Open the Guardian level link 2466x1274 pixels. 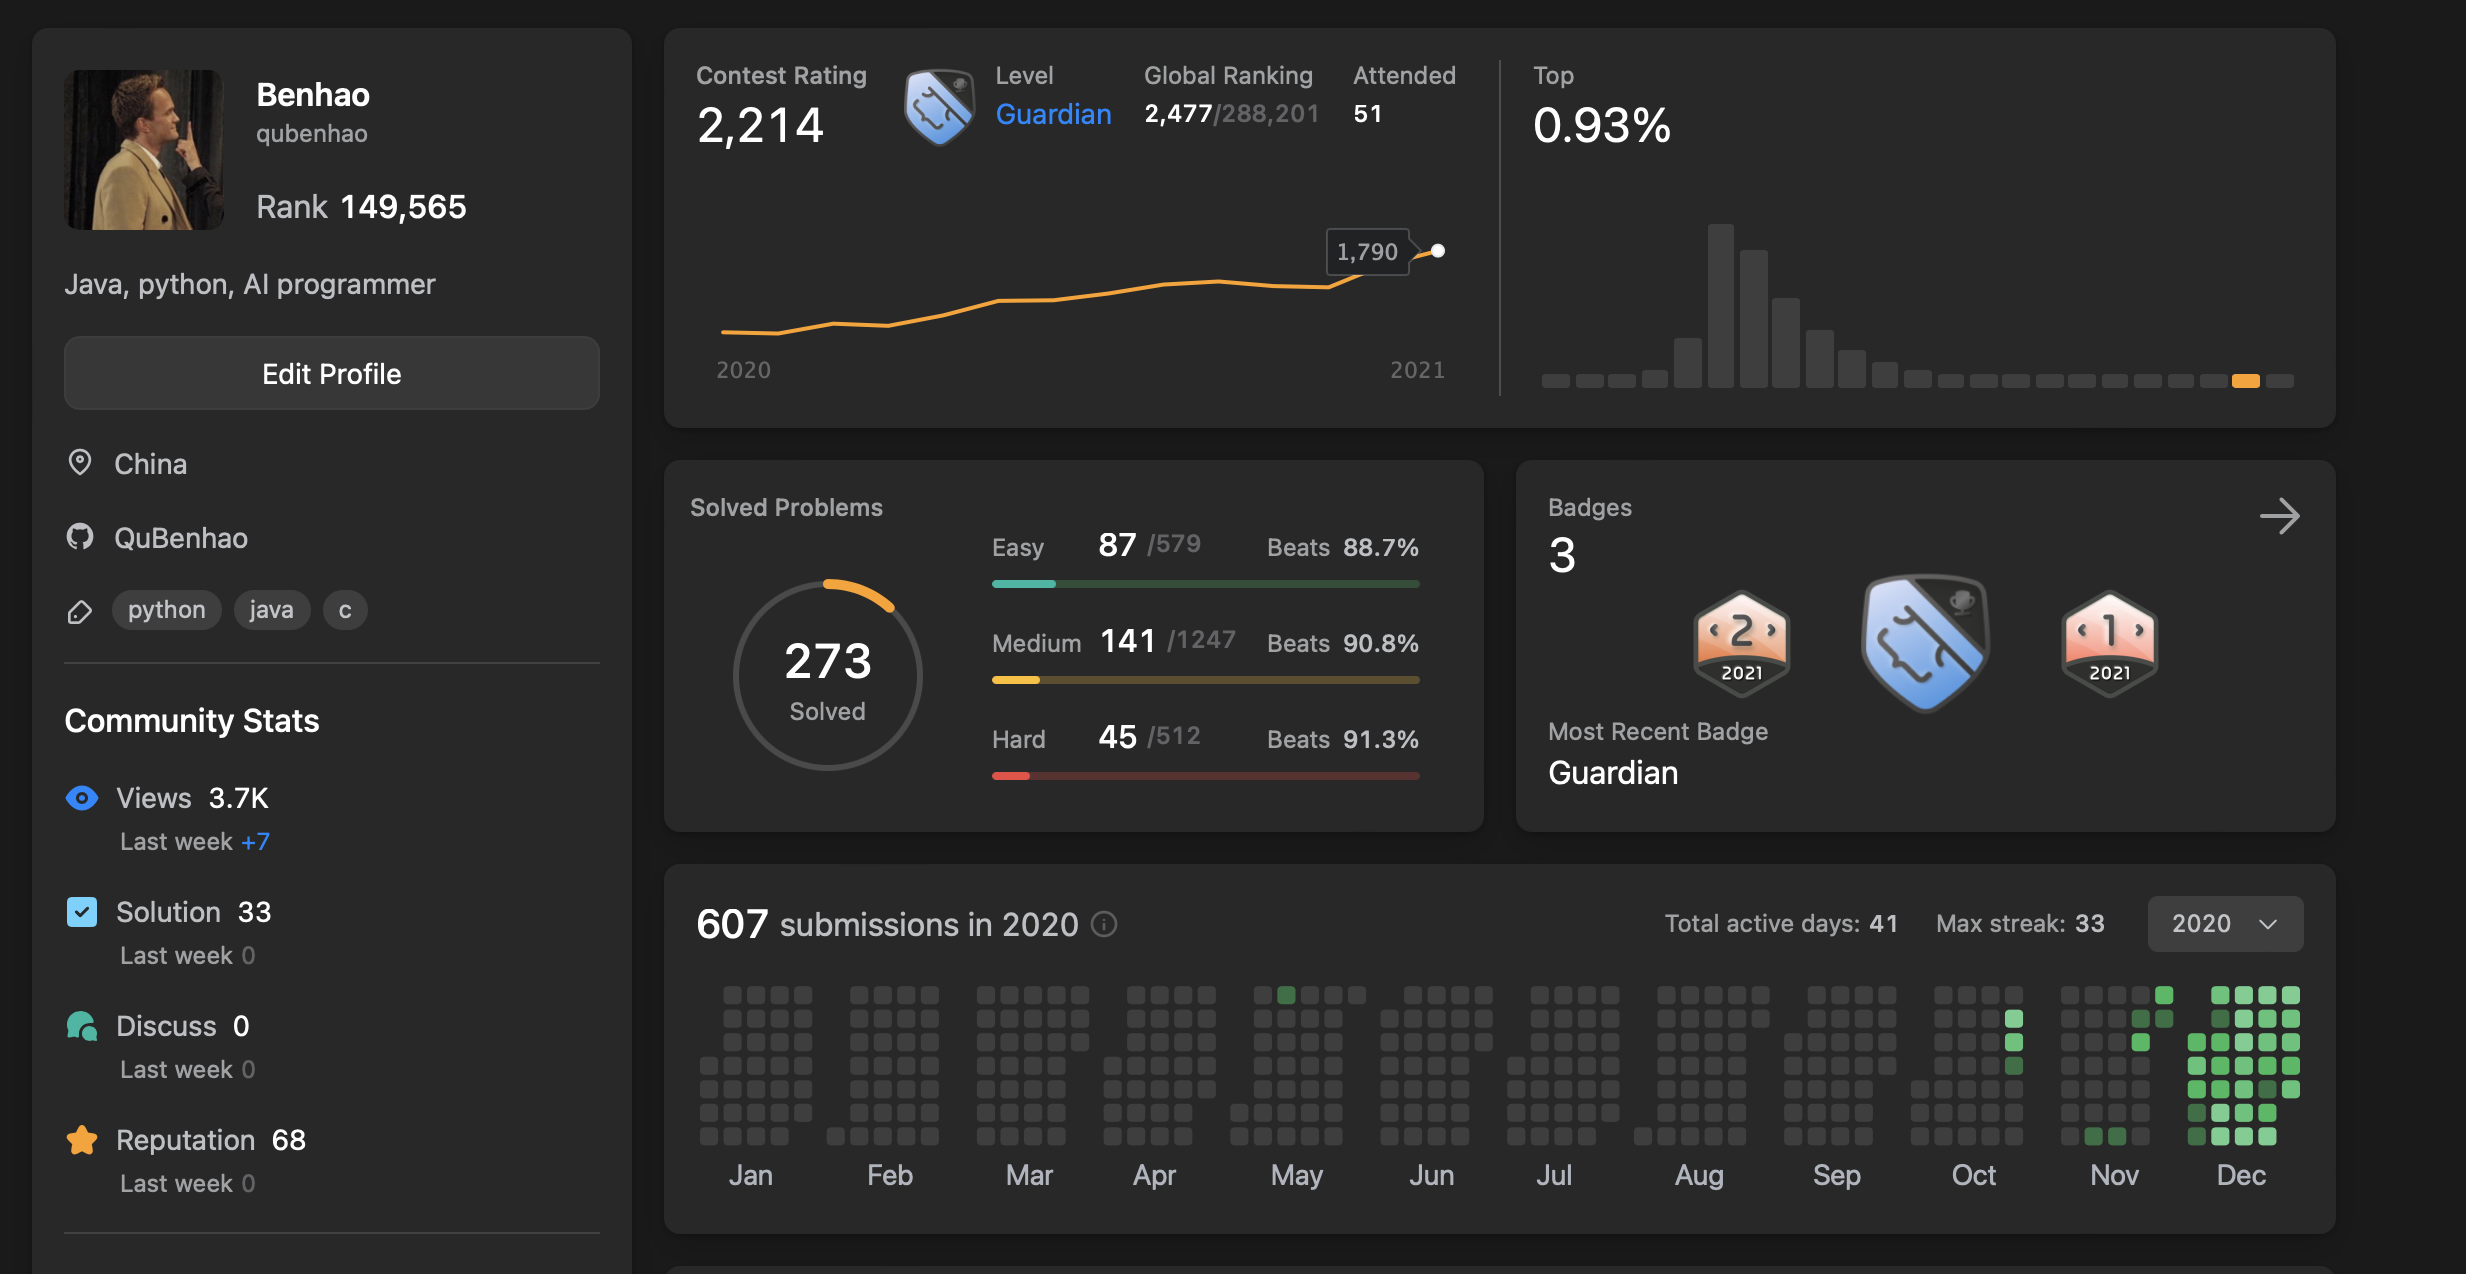(1053, 114)
